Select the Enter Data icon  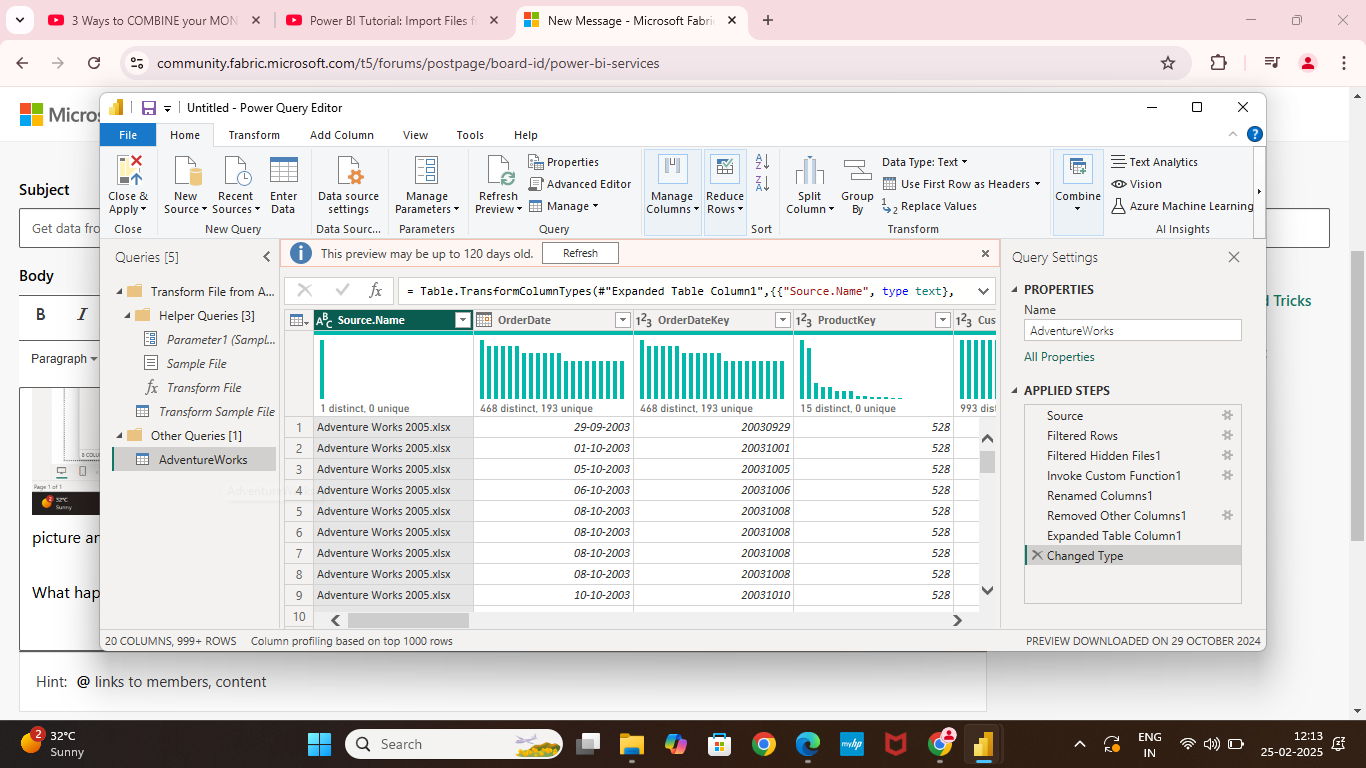pos(284,170)
